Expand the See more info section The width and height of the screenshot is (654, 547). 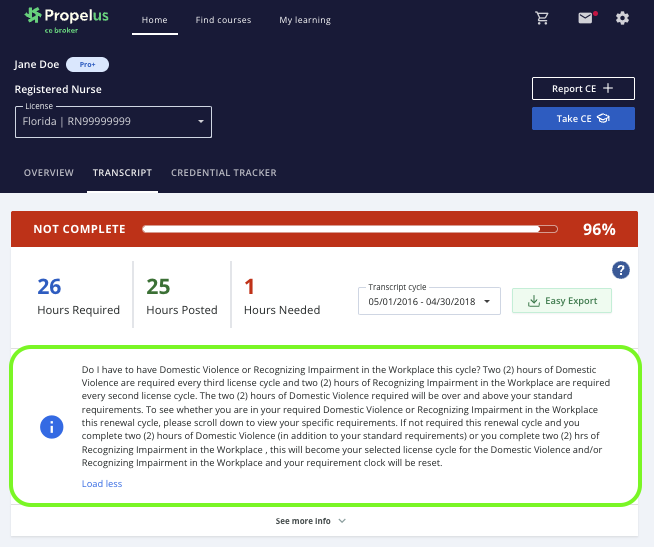click(x=310, y=521)
